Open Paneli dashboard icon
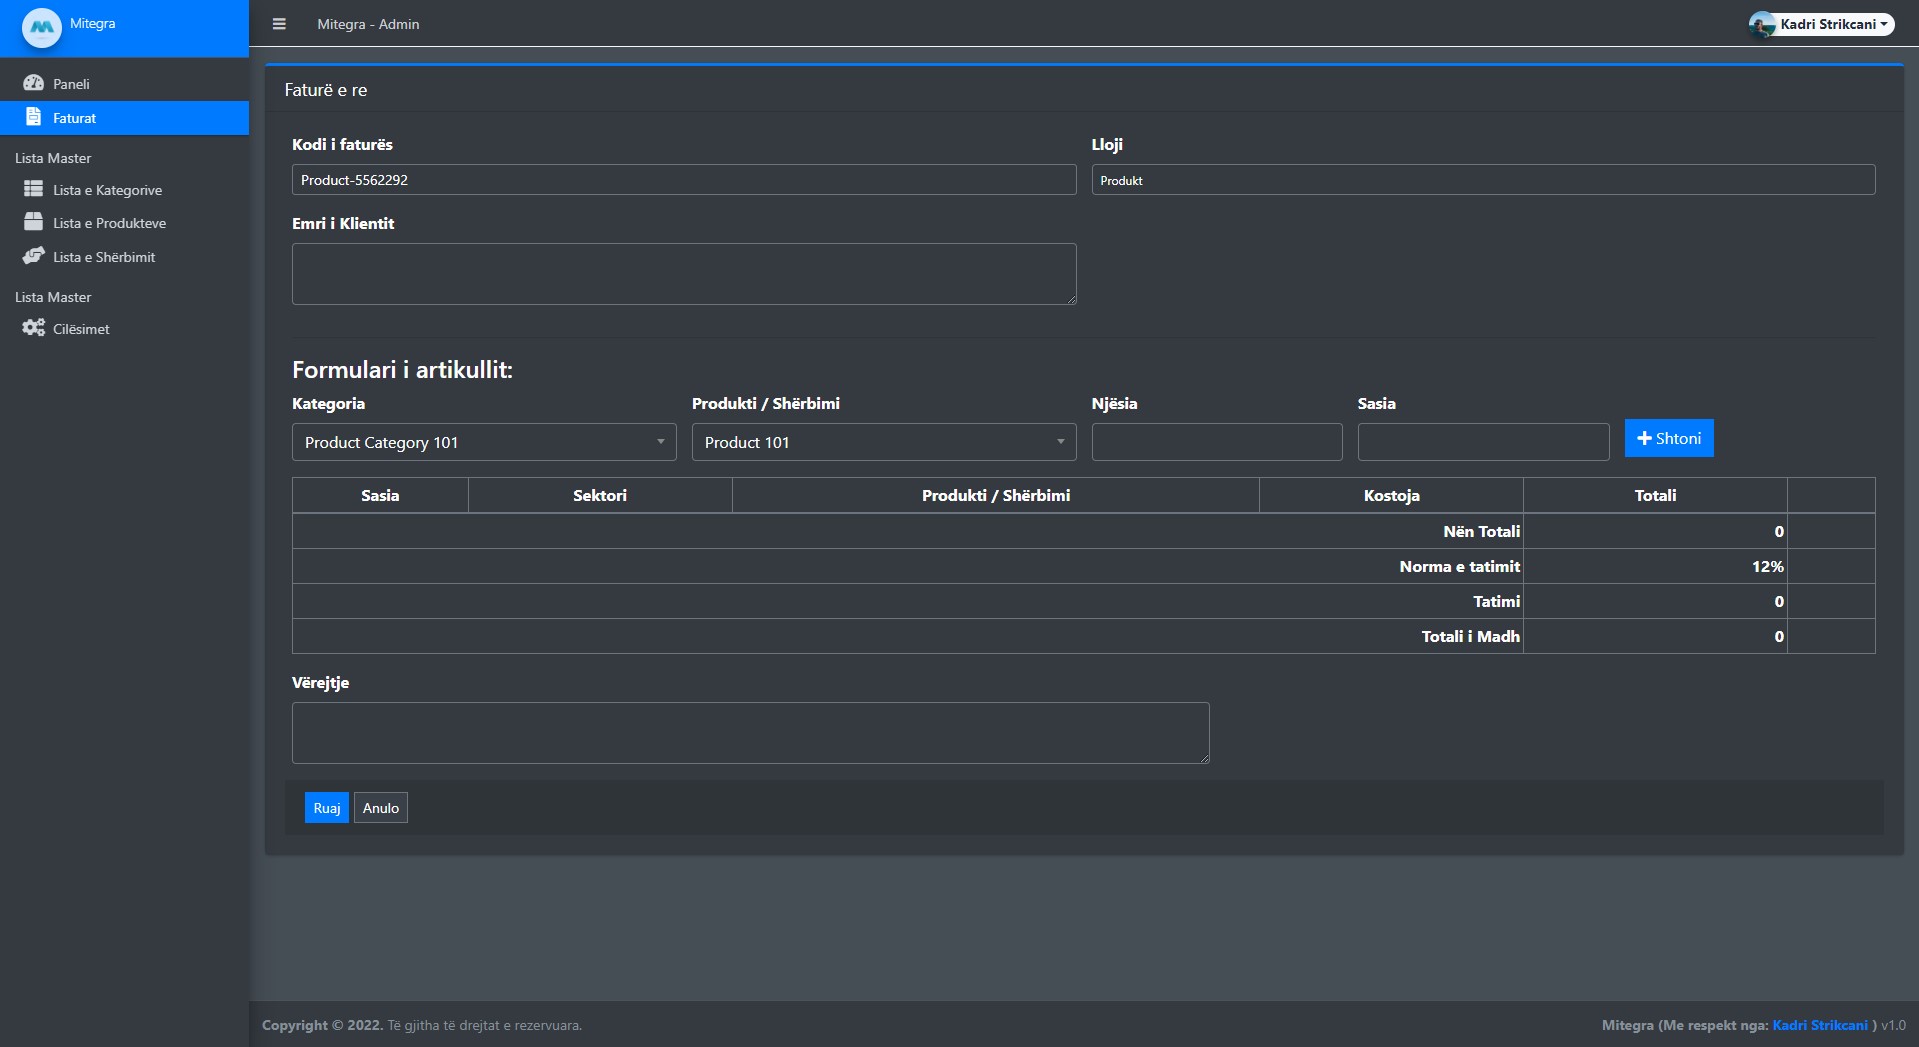 pyautogui.click(x=34, y=83)
